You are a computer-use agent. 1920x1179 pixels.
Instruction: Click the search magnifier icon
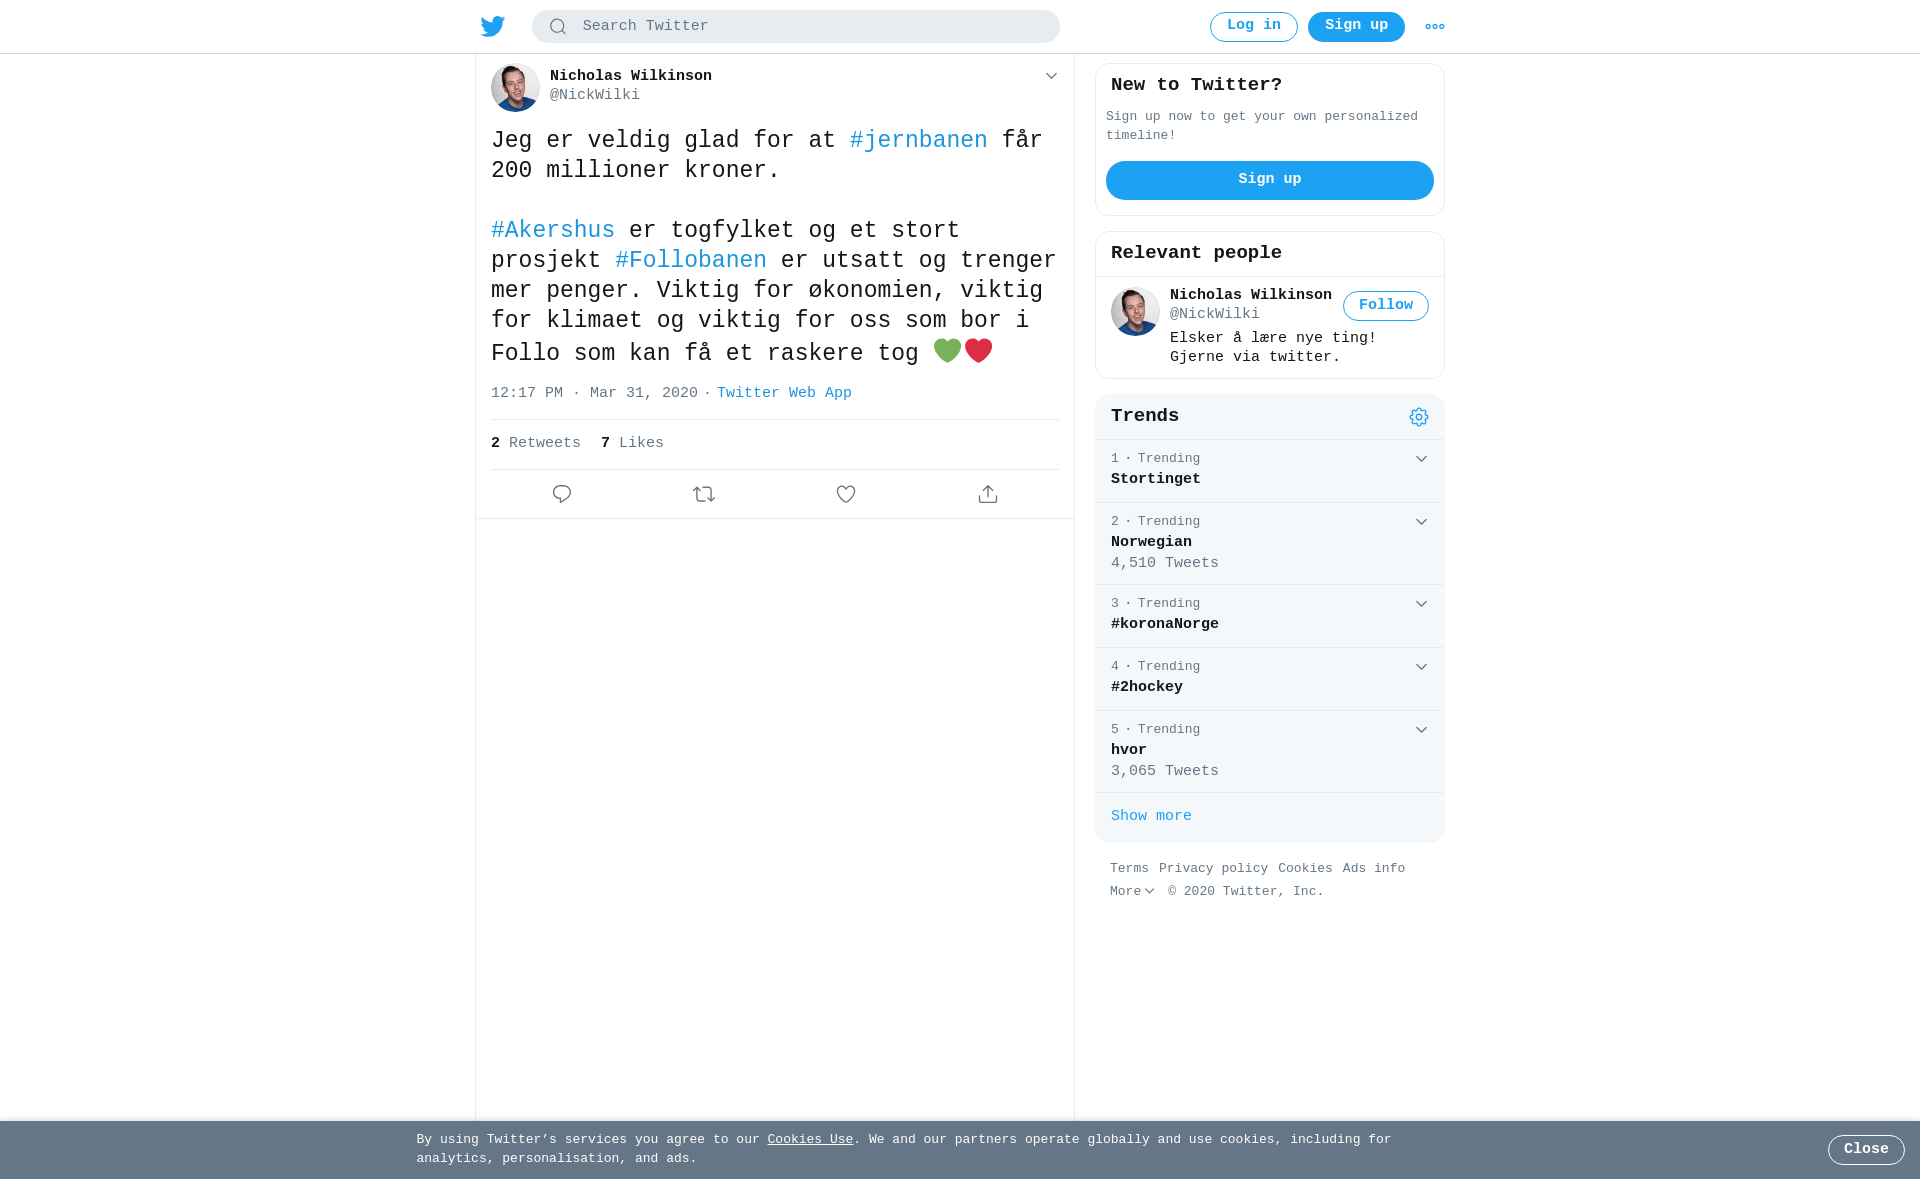click(558, 27)
